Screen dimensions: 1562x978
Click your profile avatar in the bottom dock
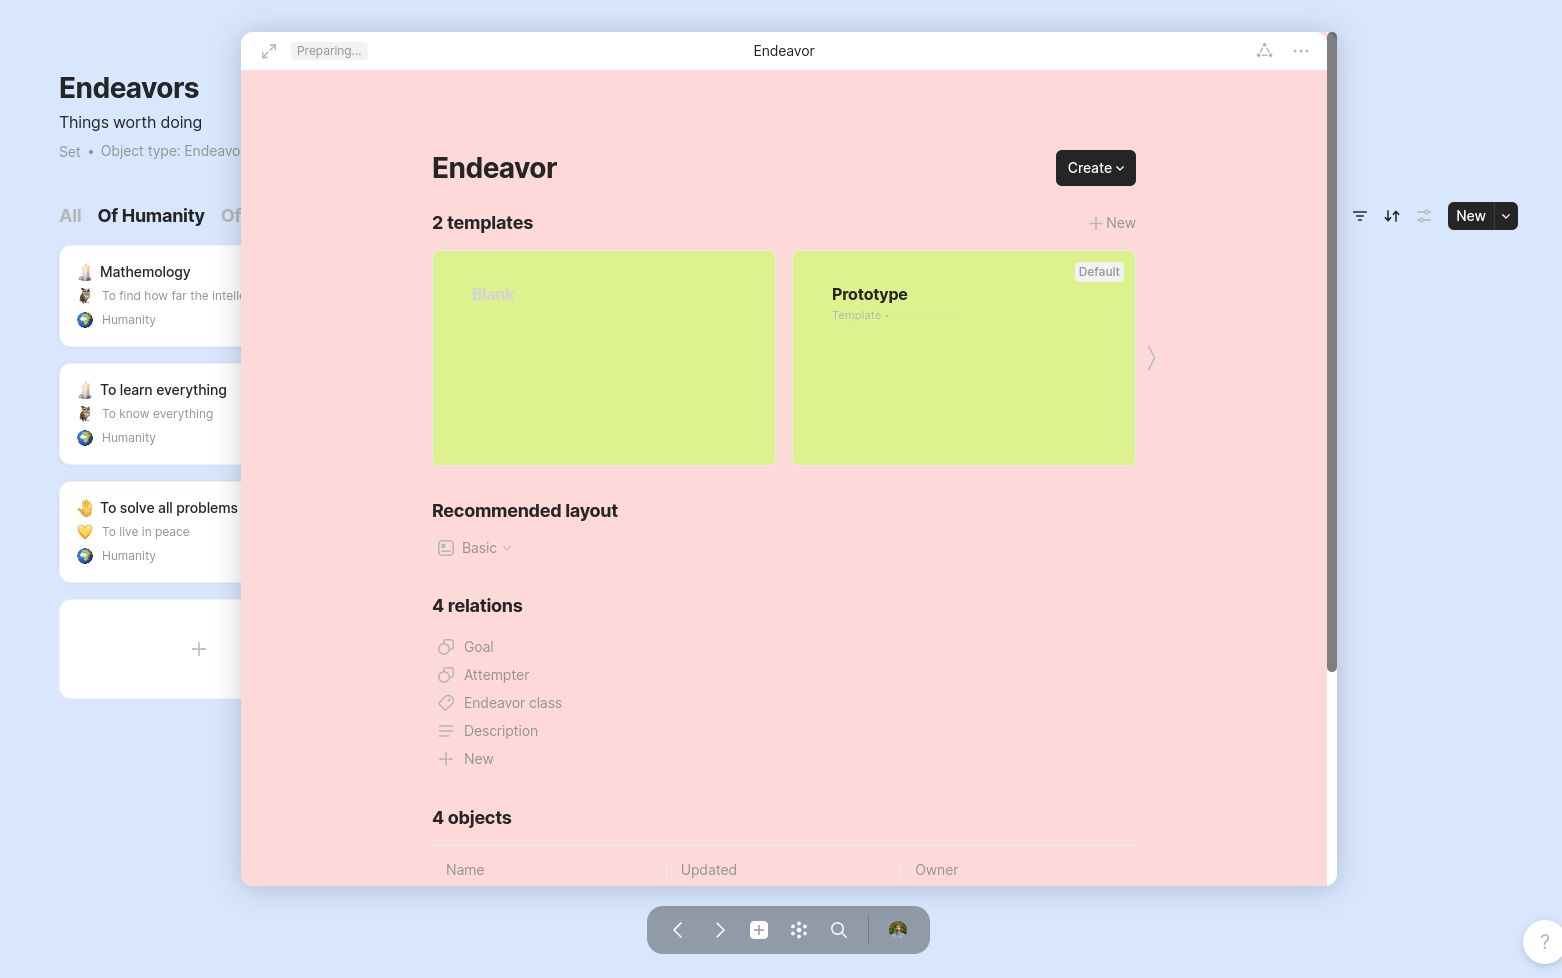(x=897, y=930)
